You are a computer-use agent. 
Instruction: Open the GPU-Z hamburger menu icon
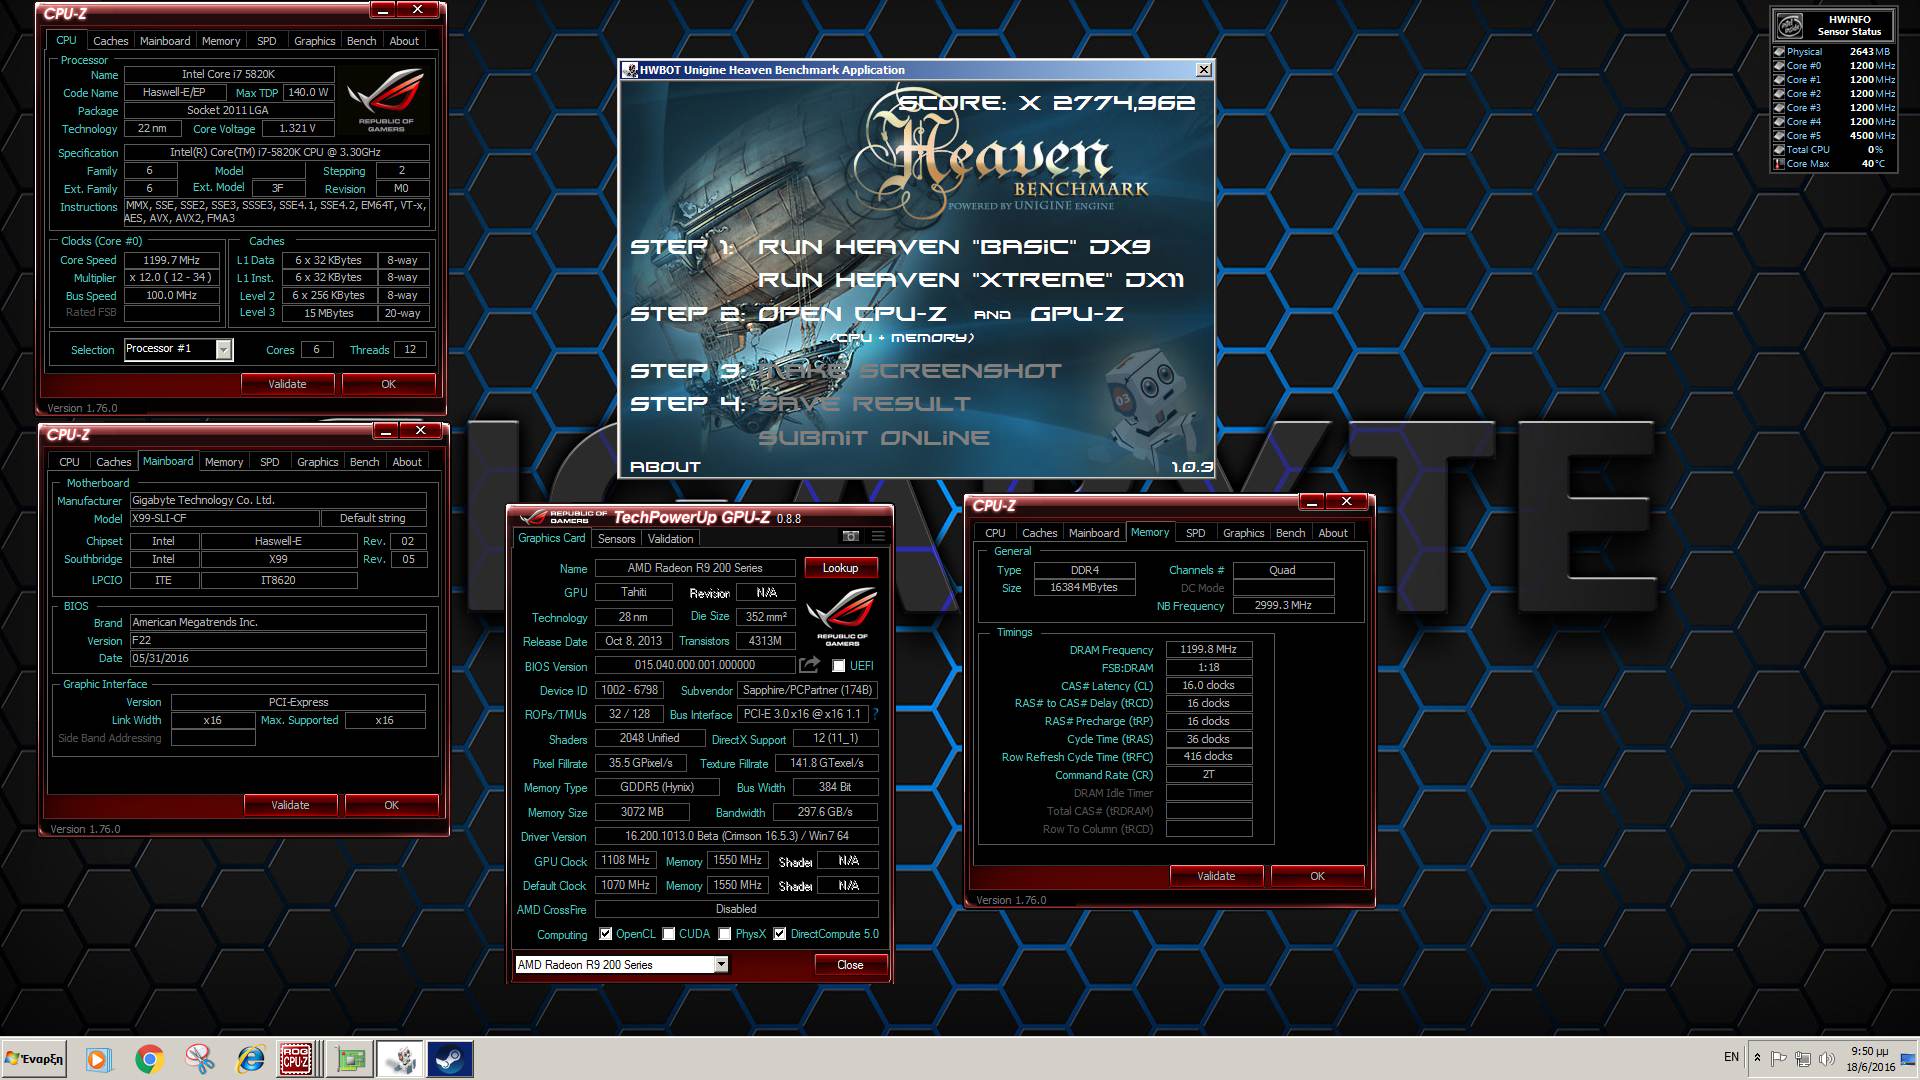click(878, 536)
